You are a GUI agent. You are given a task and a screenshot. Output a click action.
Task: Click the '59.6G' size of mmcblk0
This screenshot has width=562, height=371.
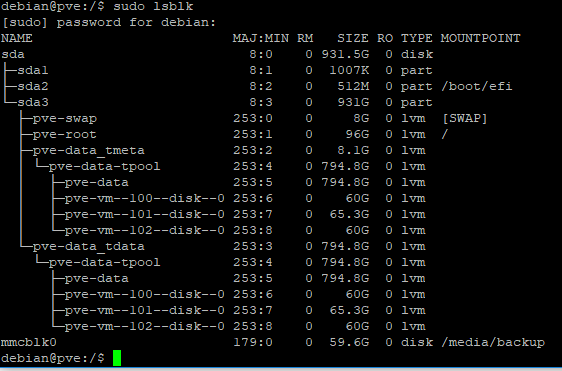point(349,342)
